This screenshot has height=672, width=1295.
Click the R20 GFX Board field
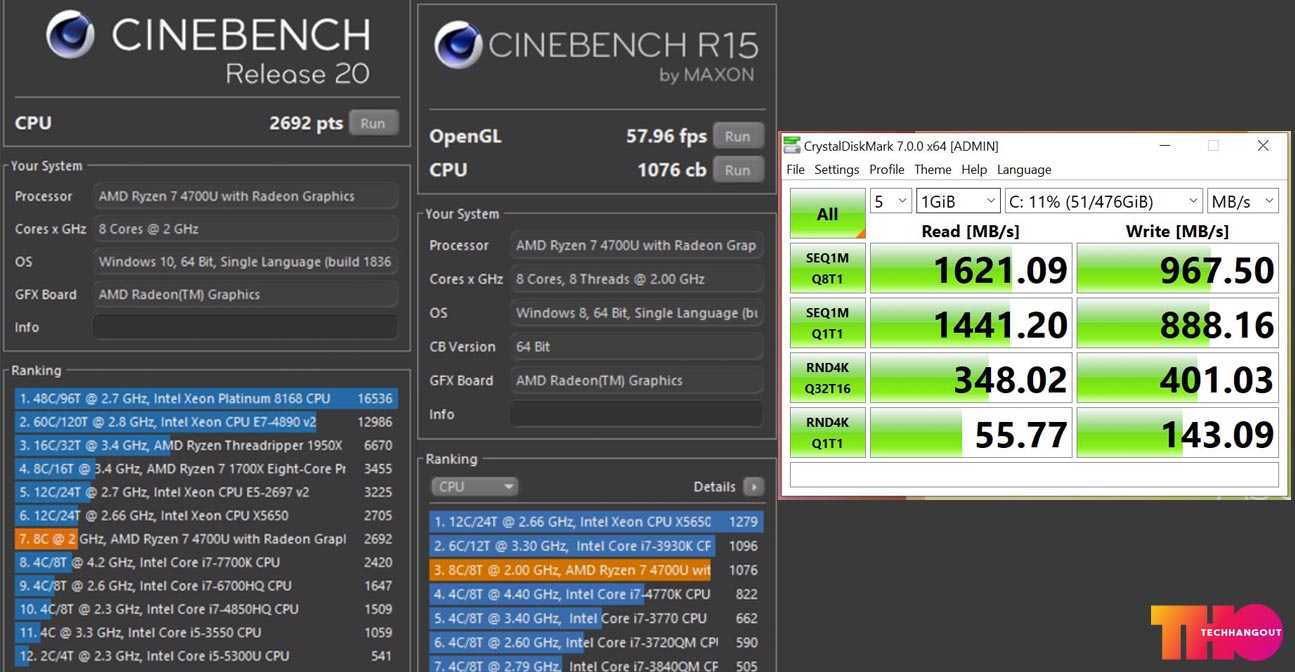point(245,294)
